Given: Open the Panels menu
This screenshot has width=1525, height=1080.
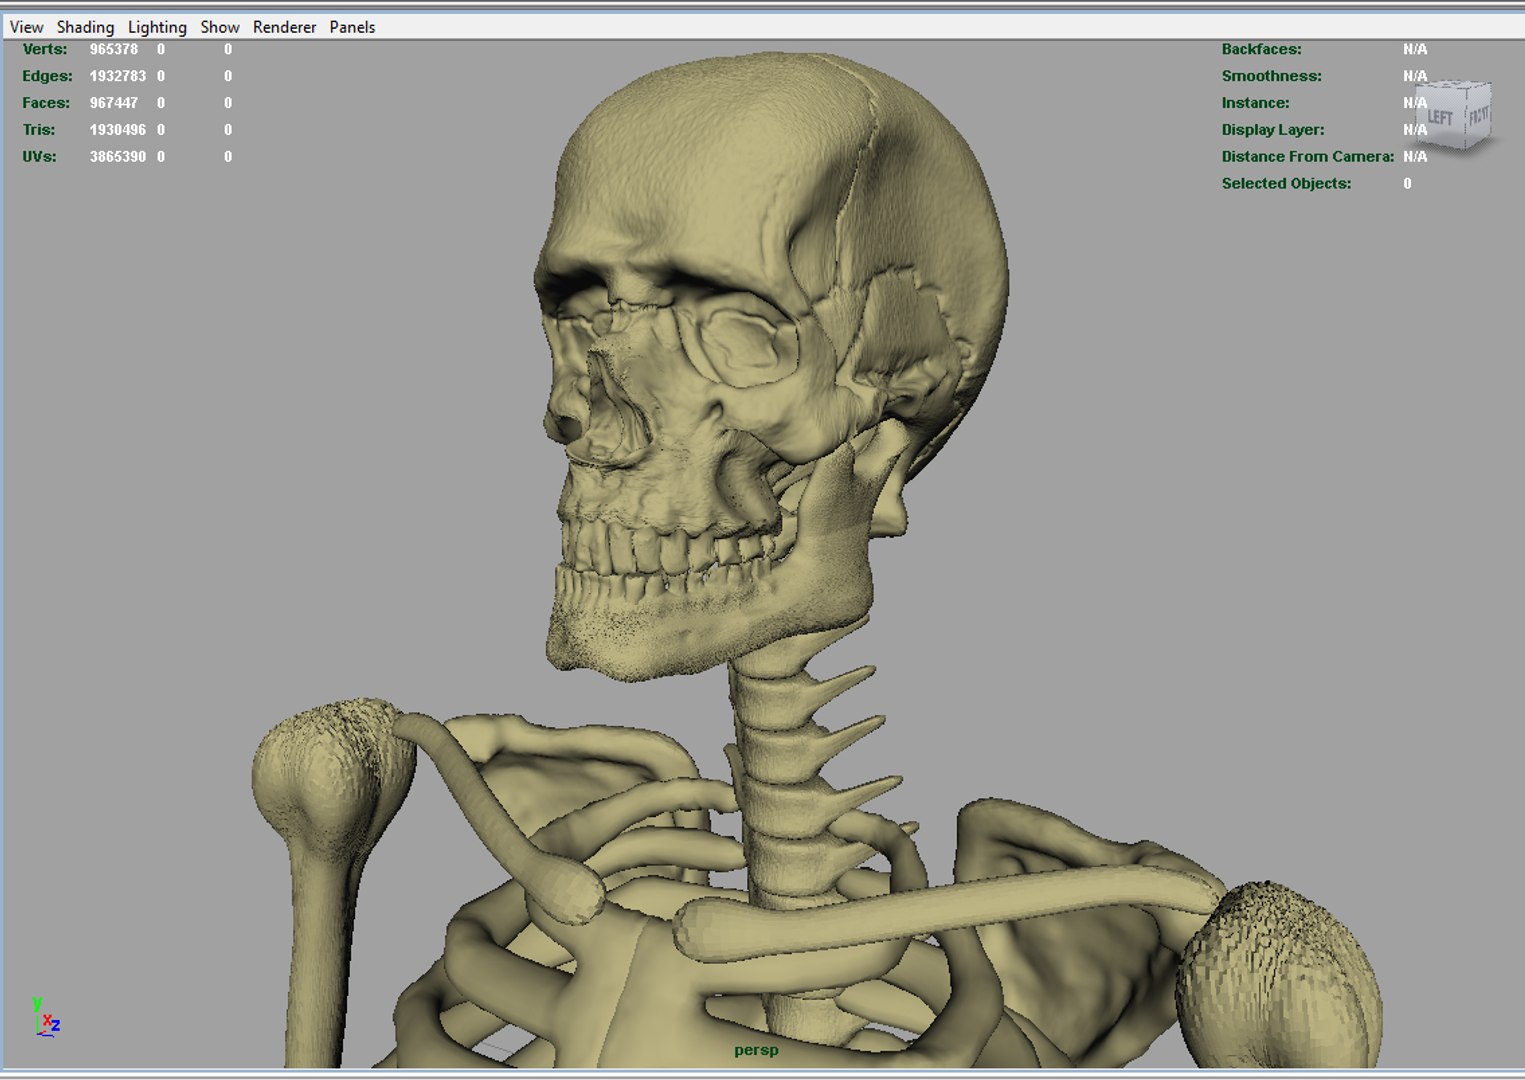Looking at the screenshot, I should (x=352, y=27).
